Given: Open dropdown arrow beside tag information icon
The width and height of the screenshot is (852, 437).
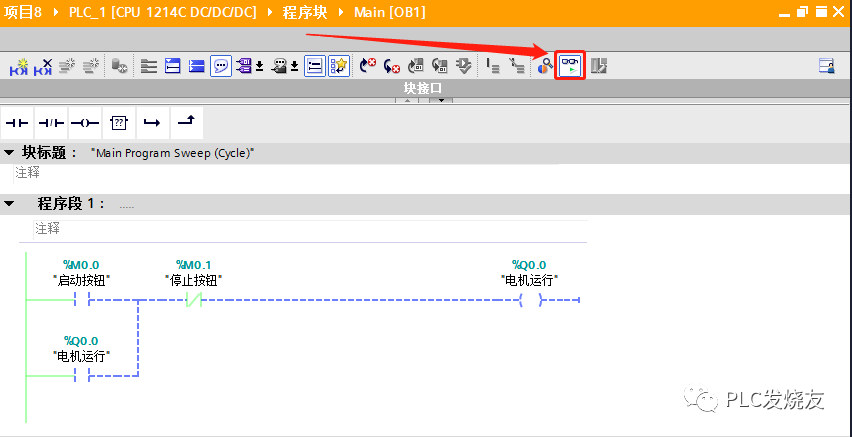Looking at the screenshot, I should tap(295, 66).
